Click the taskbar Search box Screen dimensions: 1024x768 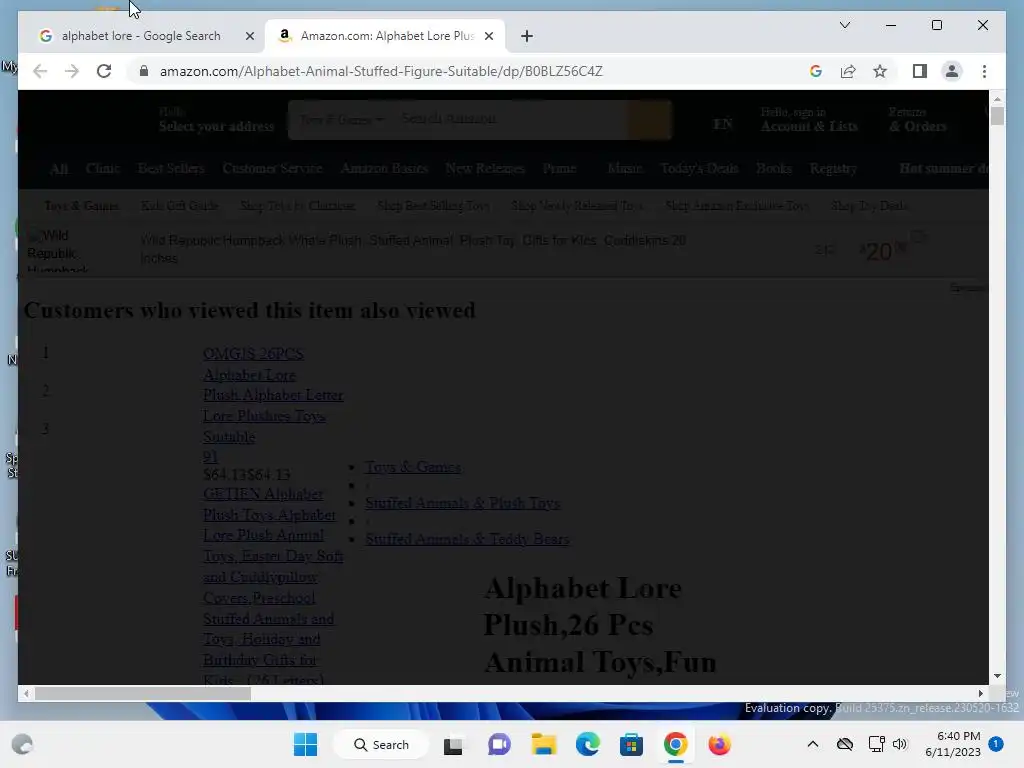381,744
